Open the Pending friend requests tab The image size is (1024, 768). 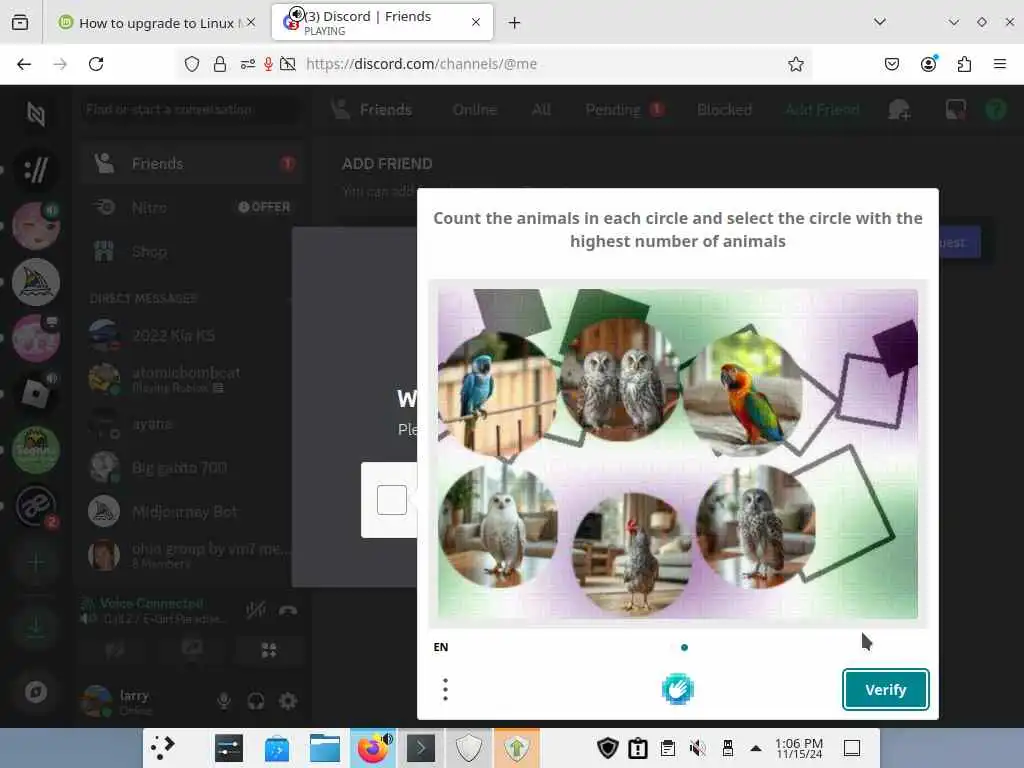click(x=624, y=110)
